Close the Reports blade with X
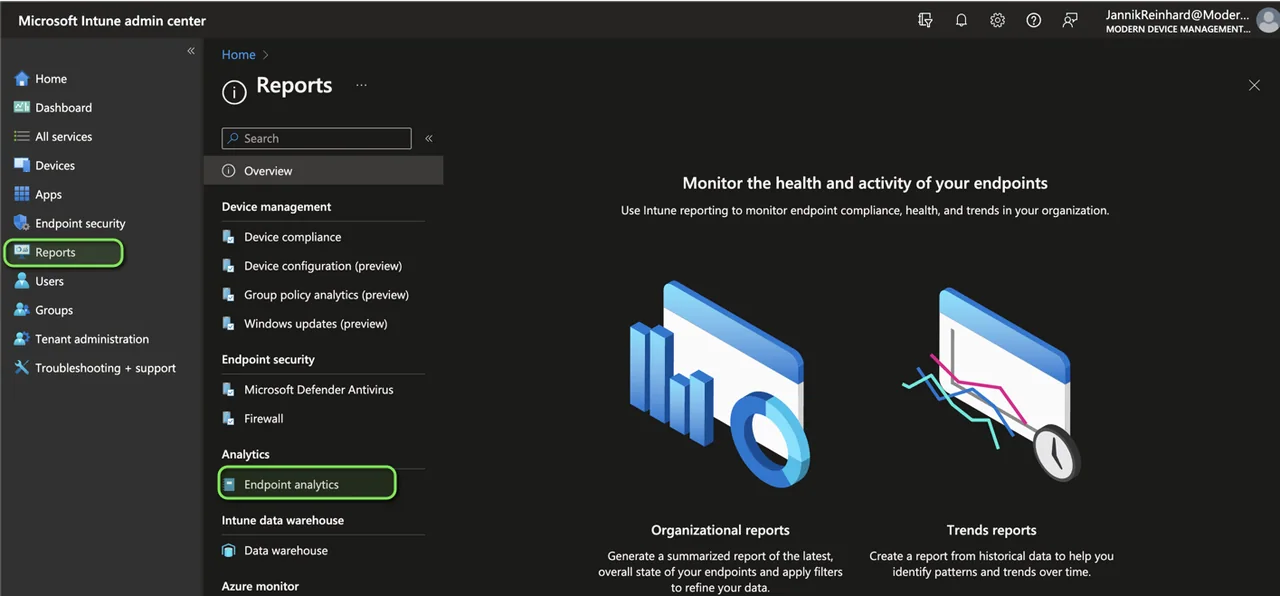This screenshot has height=596, width=1280. (x=1254, y=86)
